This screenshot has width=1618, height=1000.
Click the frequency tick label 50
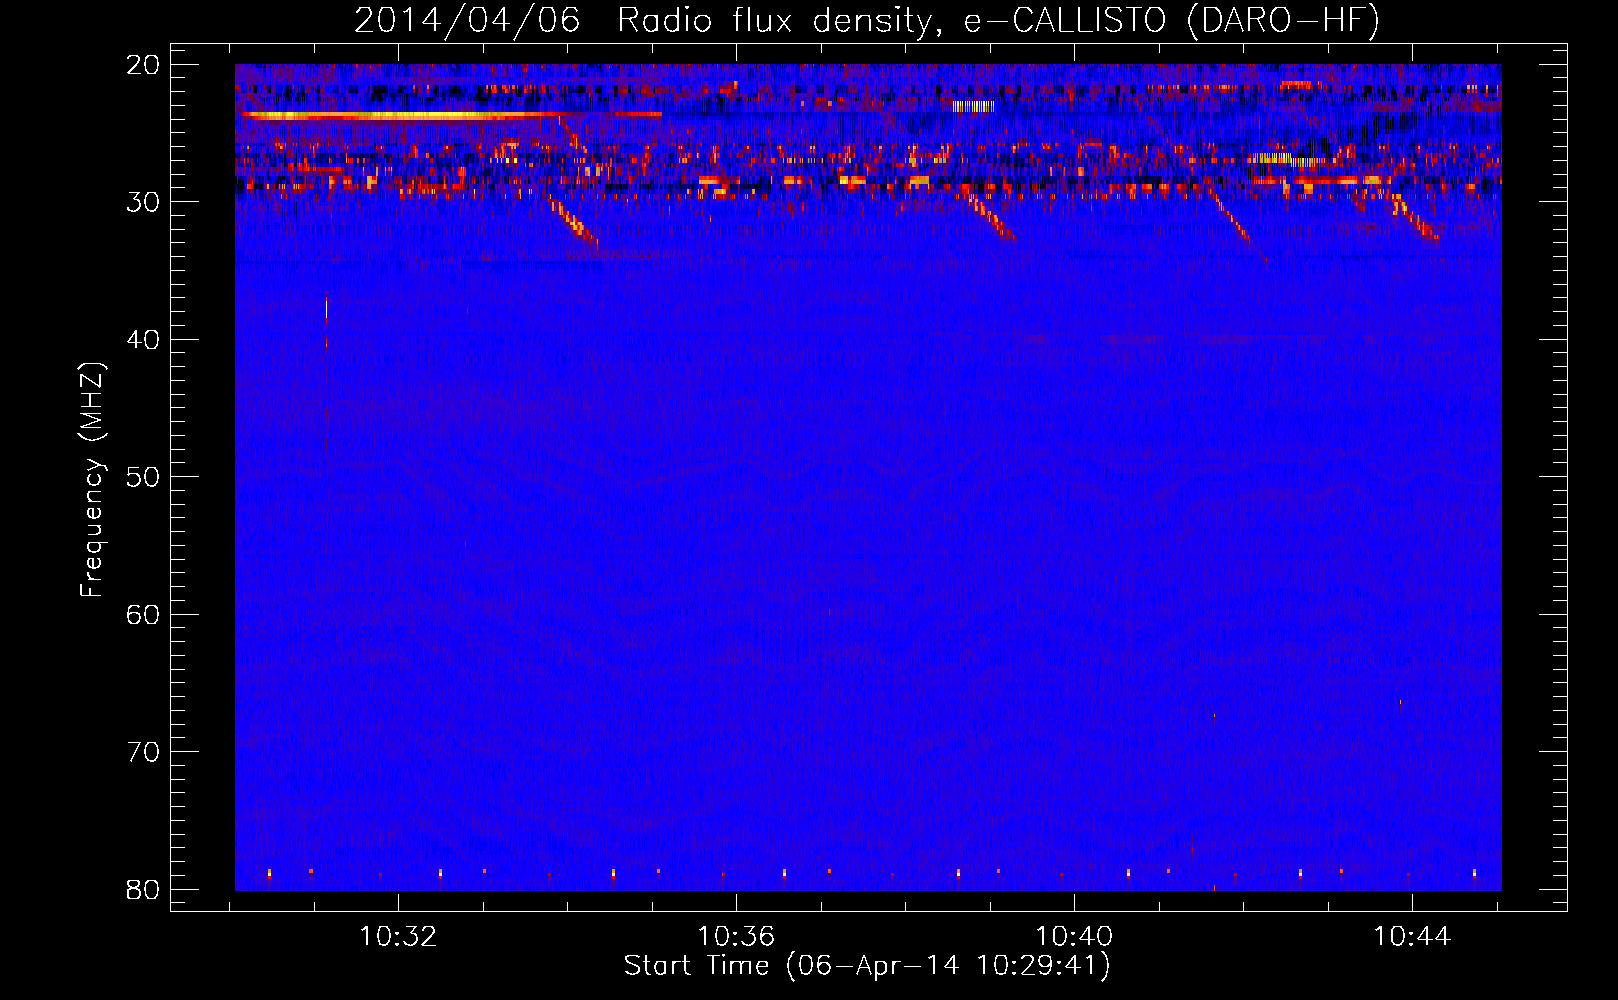pyautogui.click(x=144, y=477)
